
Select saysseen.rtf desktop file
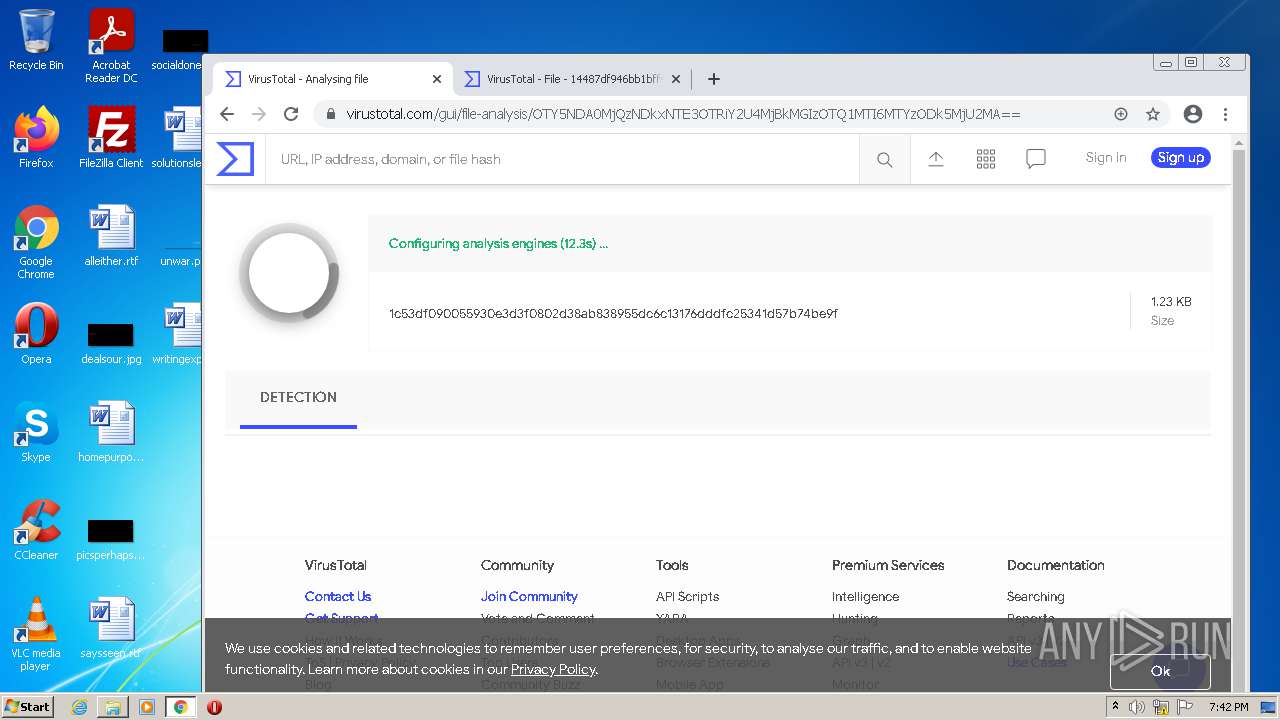(x=111, y=628)
